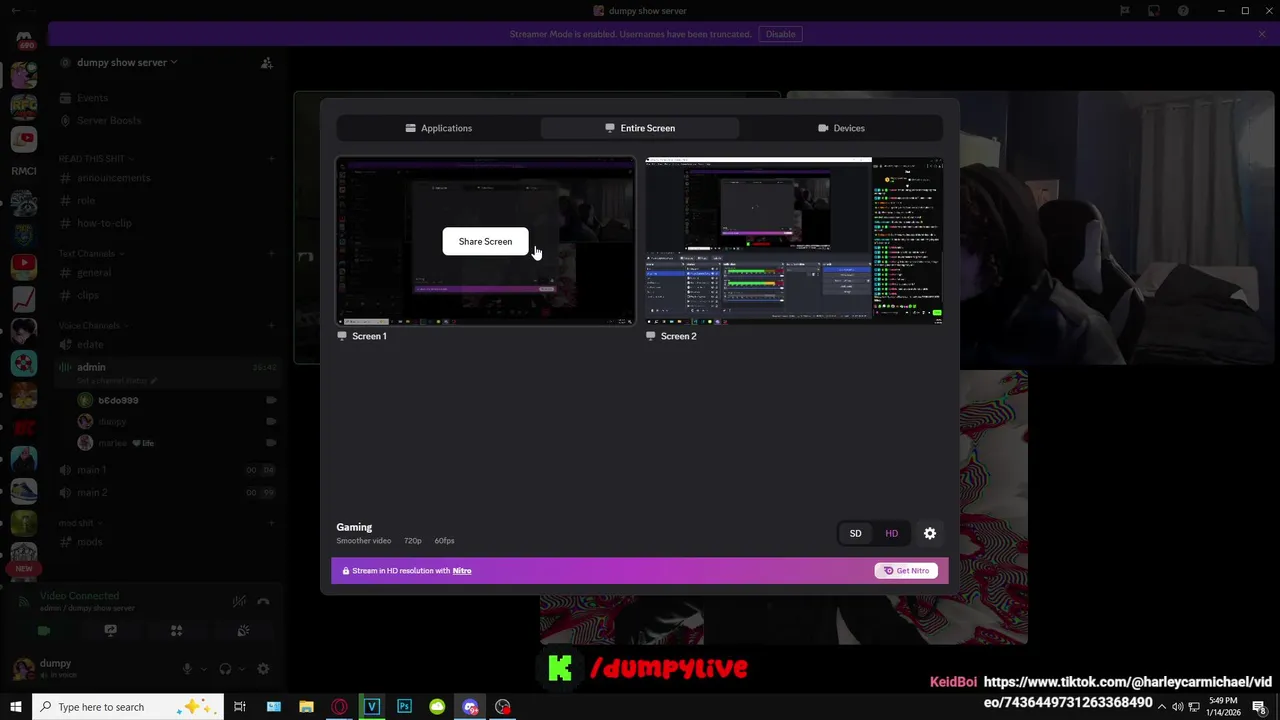Disconnect from the voice call
The height and width of the screenshot is (720, 1280).
pos(263,601)
